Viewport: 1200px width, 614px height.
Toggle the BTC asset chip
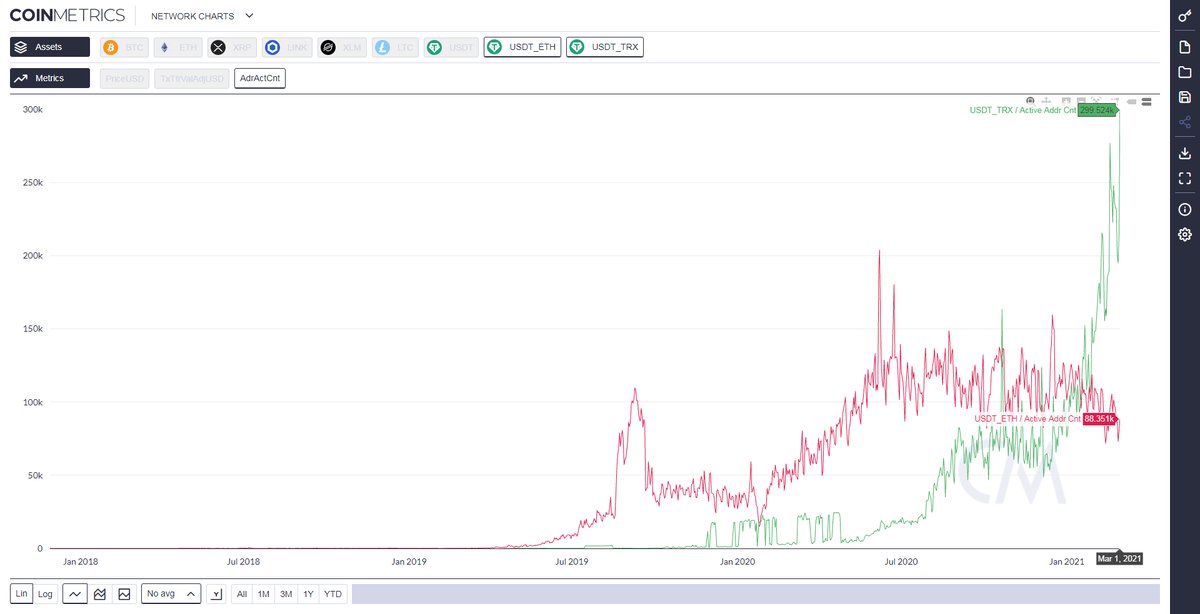(125, 47)
